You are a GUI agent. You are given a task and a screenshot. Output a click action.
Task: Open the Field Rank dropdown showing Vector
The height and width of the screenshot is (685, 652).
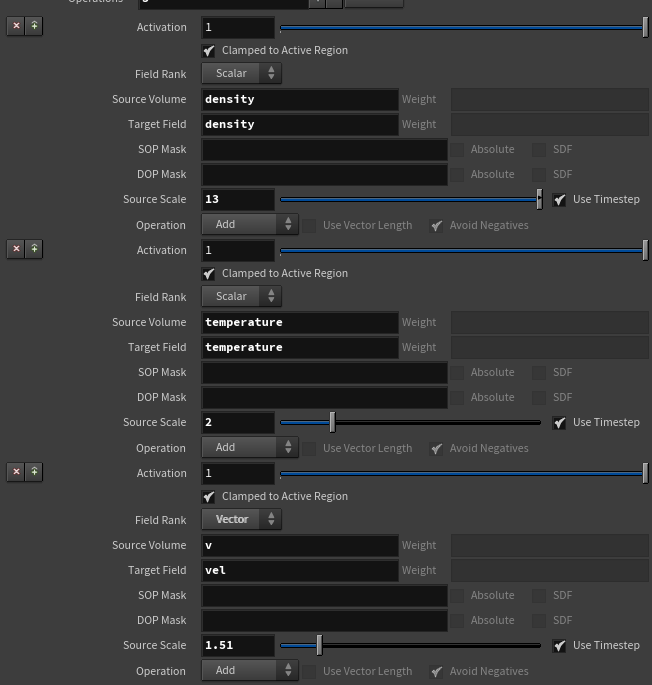tap(241, 519)
